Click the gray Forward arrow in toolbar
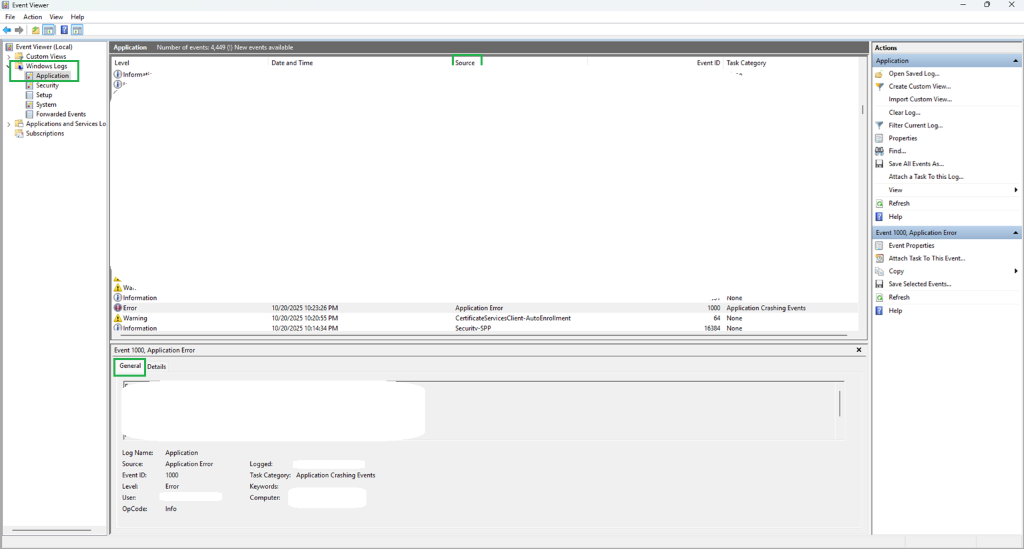The height and width of the screenshot is (549, 1024). coord(19,30)
